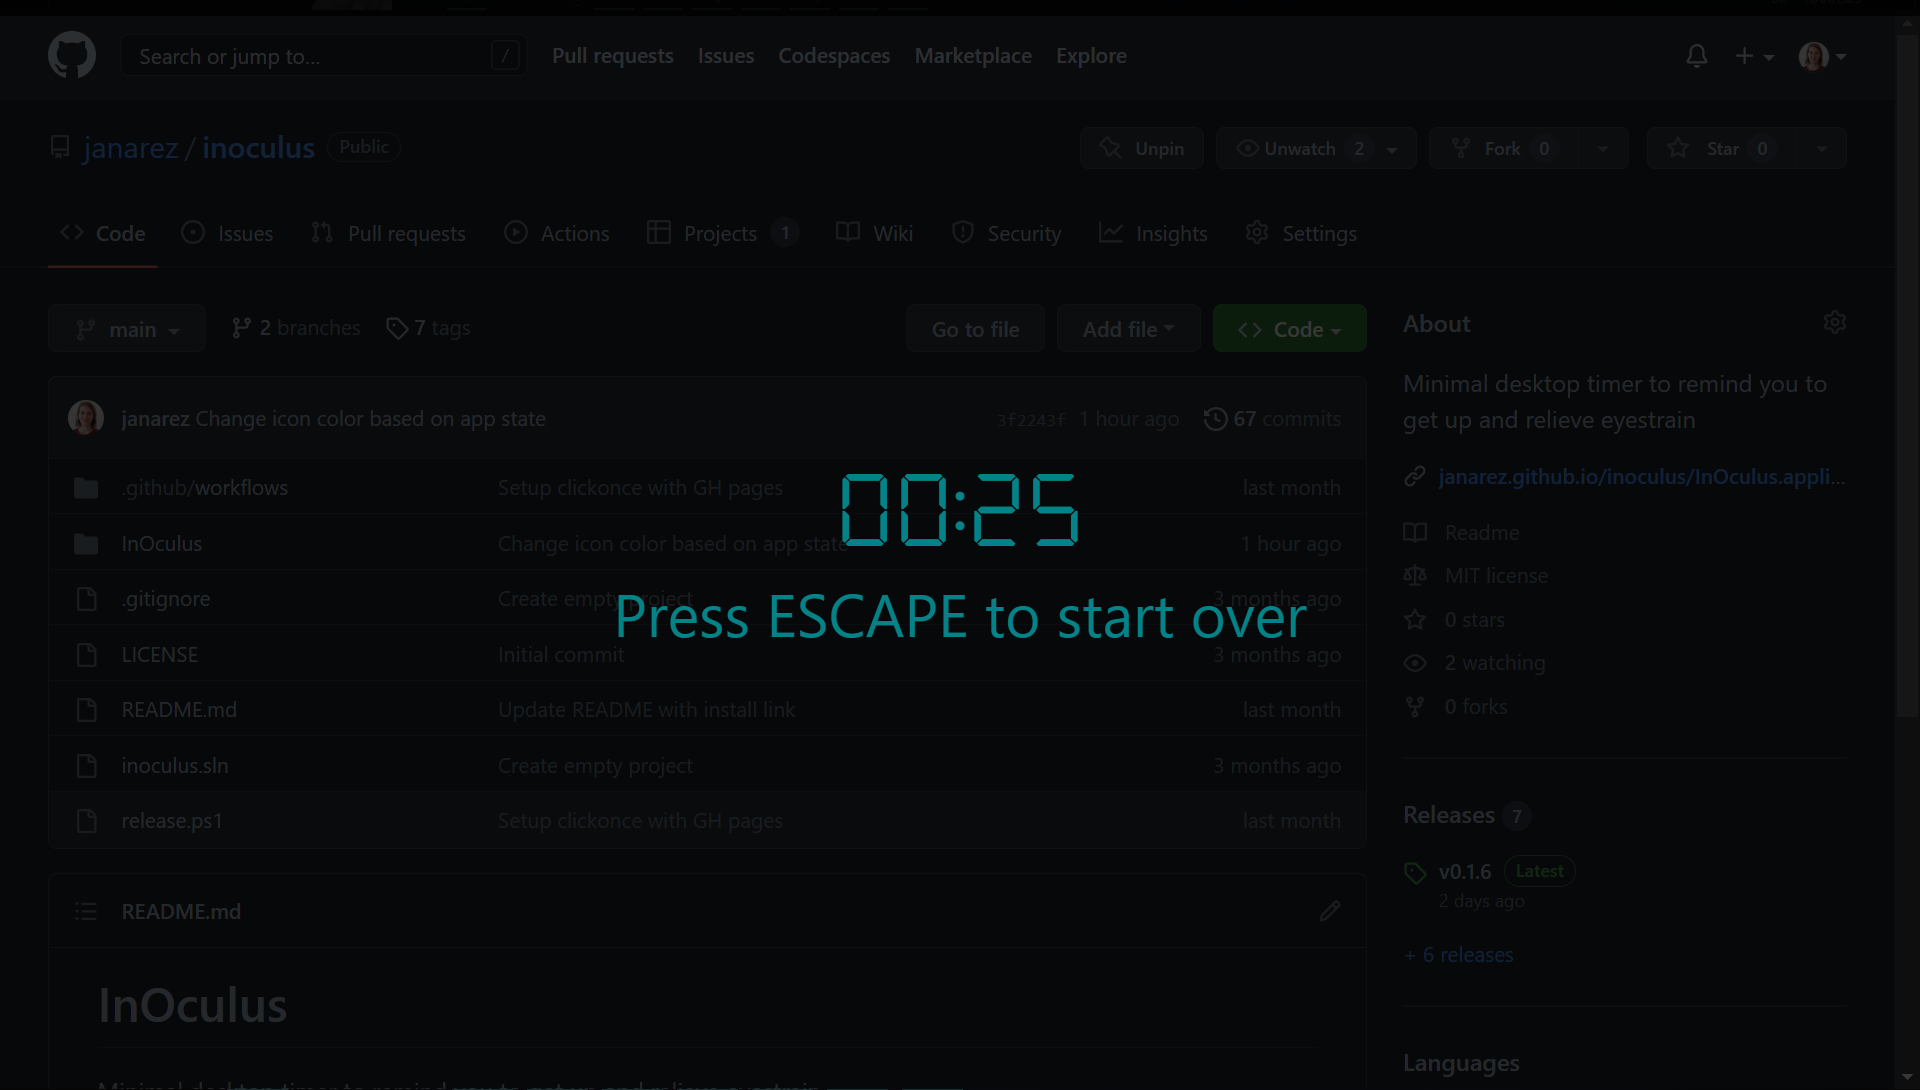
Task: Click the GitHub home octocat icon
Action: click(x=73, y=54)
